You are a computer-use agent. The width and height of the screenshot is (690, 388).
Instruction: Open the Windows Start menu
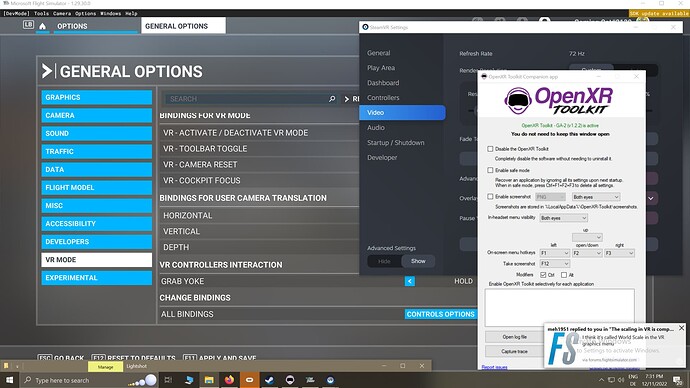9,380
